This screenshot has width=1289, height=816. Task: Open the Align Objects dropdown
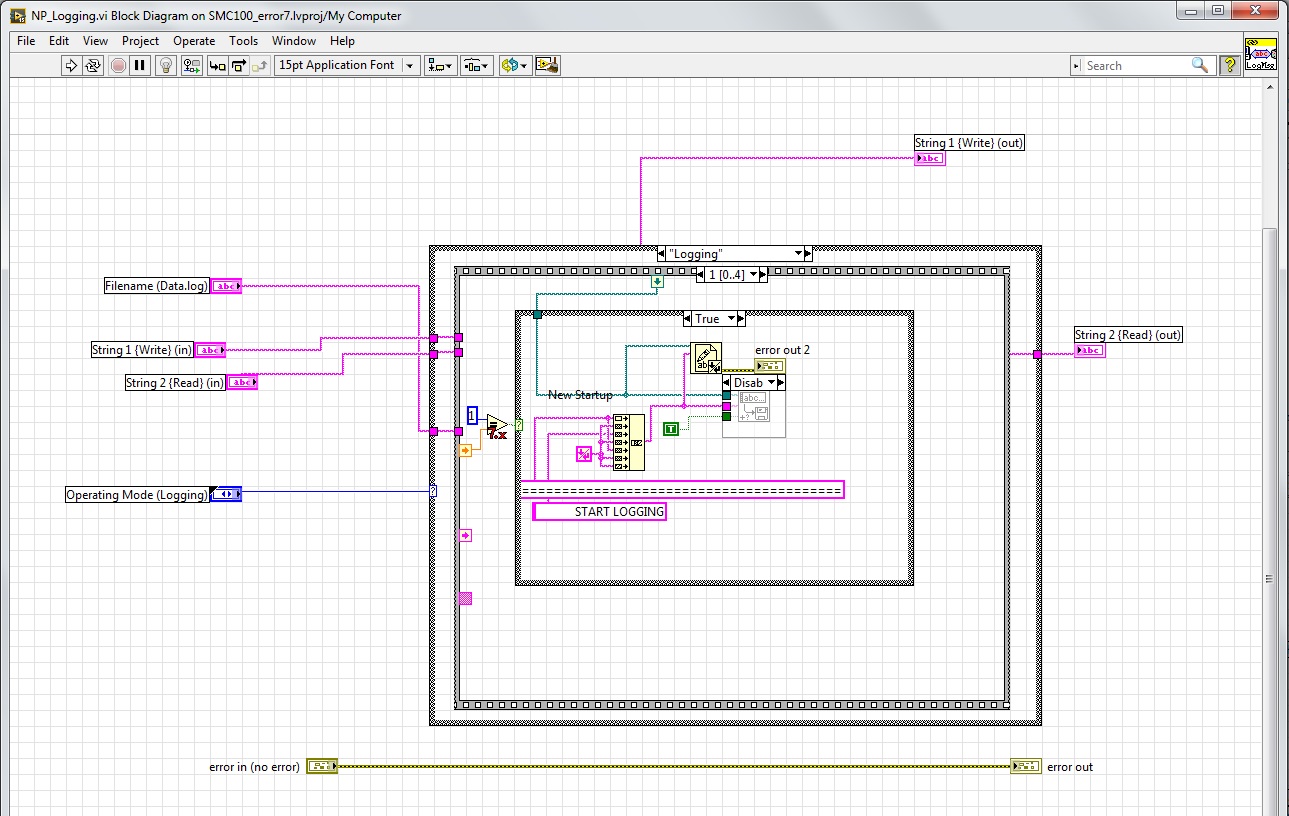[x=440, y=65]
